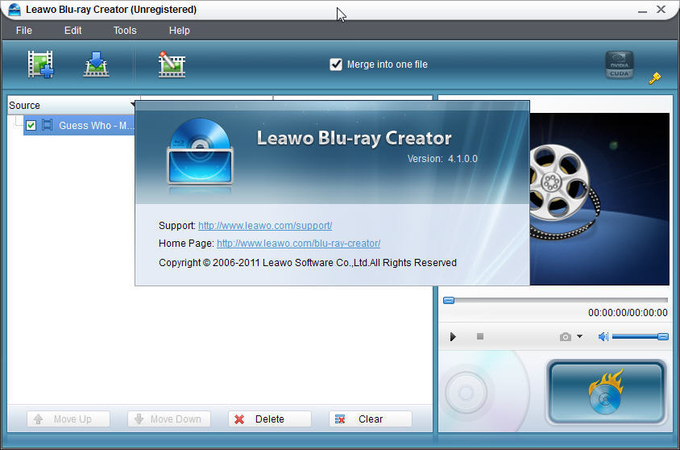Open the blu-ray-creator home page link
Viewport: 680px width, 450px height.
click(298, 243)
